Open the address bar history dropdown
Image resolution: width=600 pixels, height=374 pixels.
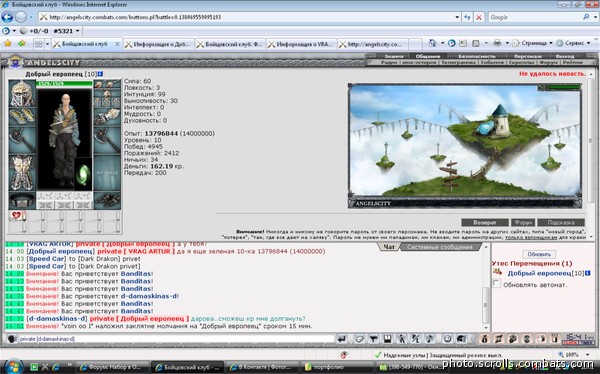tap(457, 17)
